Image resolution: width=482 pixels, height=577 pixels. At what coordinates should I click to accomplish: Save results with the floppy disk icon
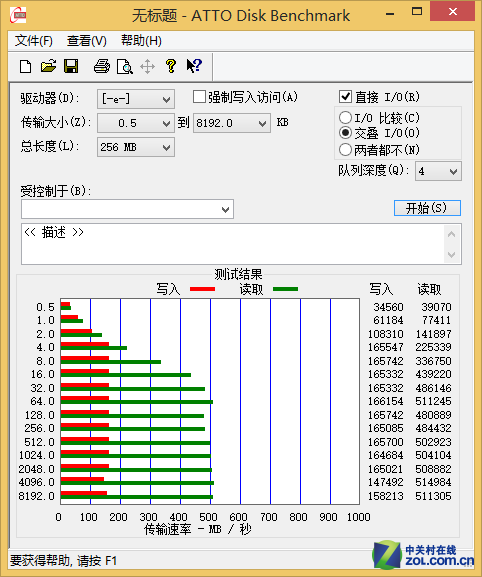click(71, 67)
